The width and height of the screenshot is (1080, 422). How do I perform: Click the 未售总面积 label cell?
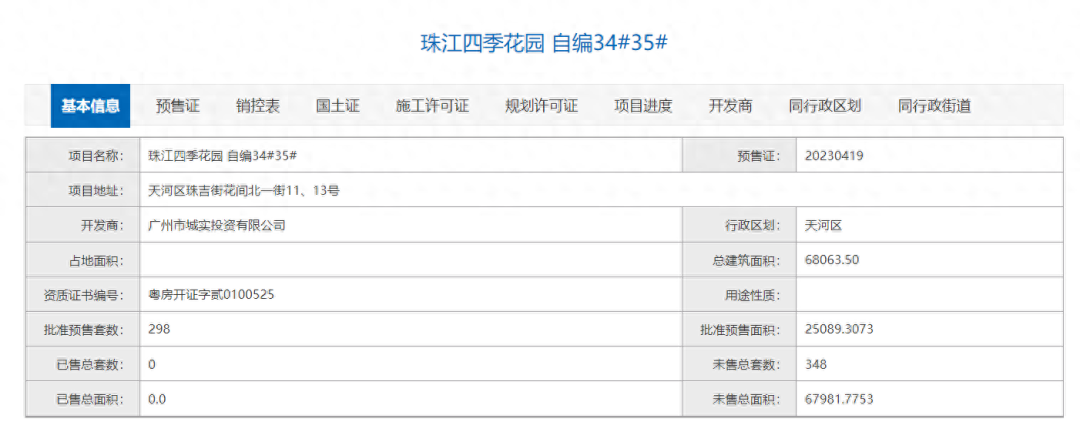tap(738, 399)
